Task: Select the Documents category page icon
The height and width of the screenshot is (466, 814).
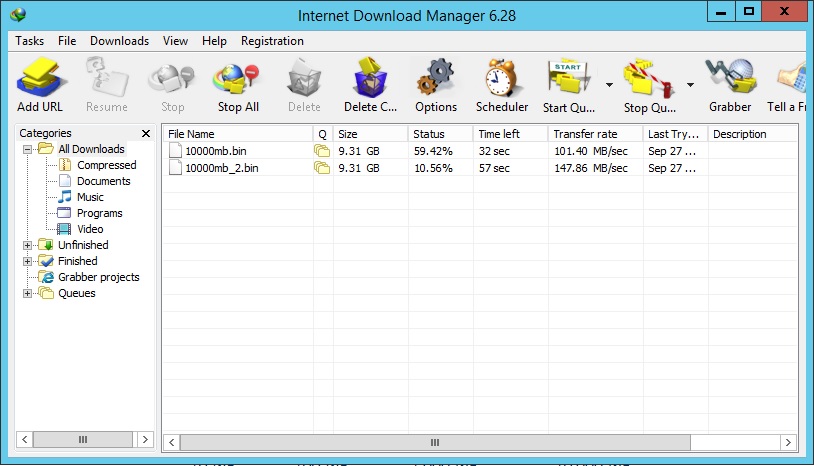Action: click(x=65, y=181)
